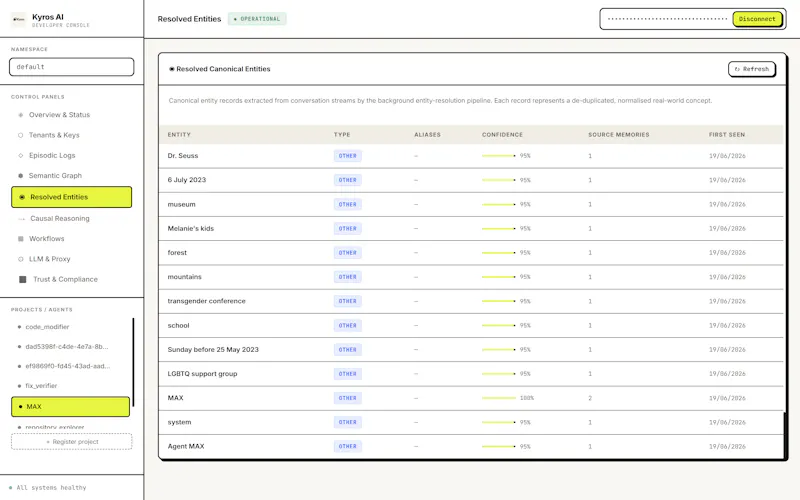
Task: Click the Register project button
Action: 71,442
